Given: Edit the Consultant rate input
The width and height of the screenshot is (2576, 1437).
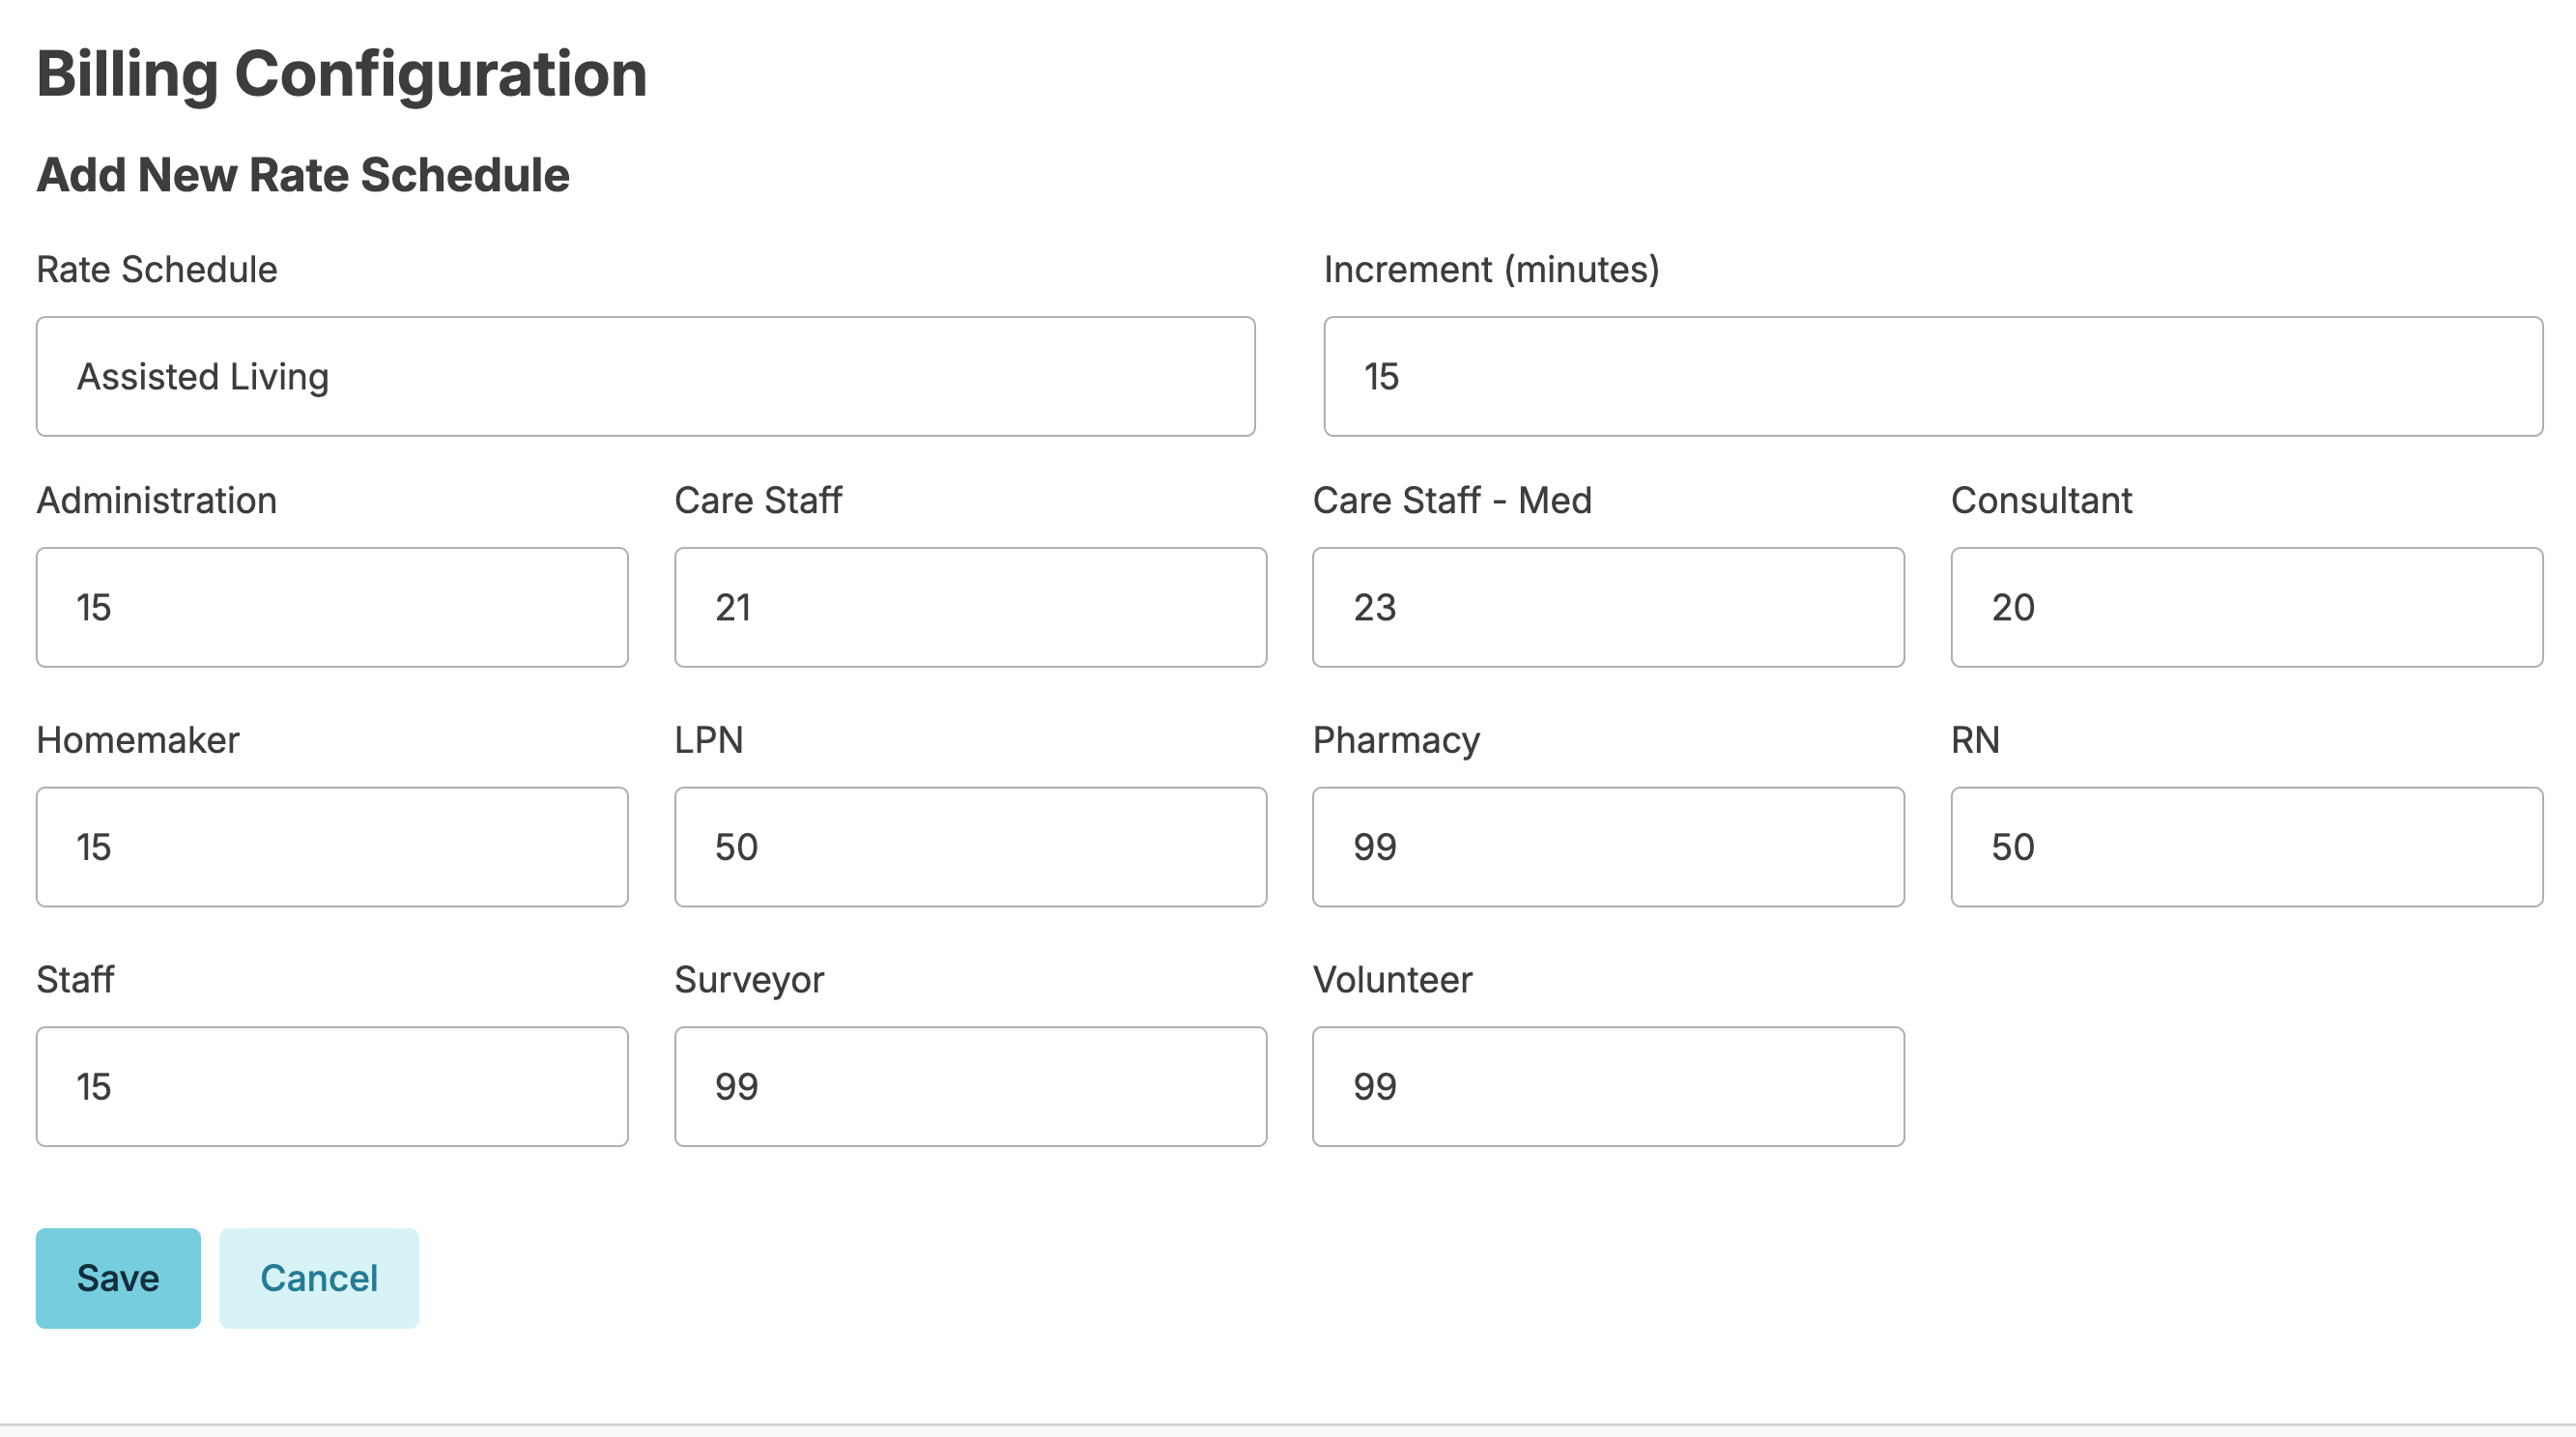Looking at the screenshot, I should pos(2246,607).
